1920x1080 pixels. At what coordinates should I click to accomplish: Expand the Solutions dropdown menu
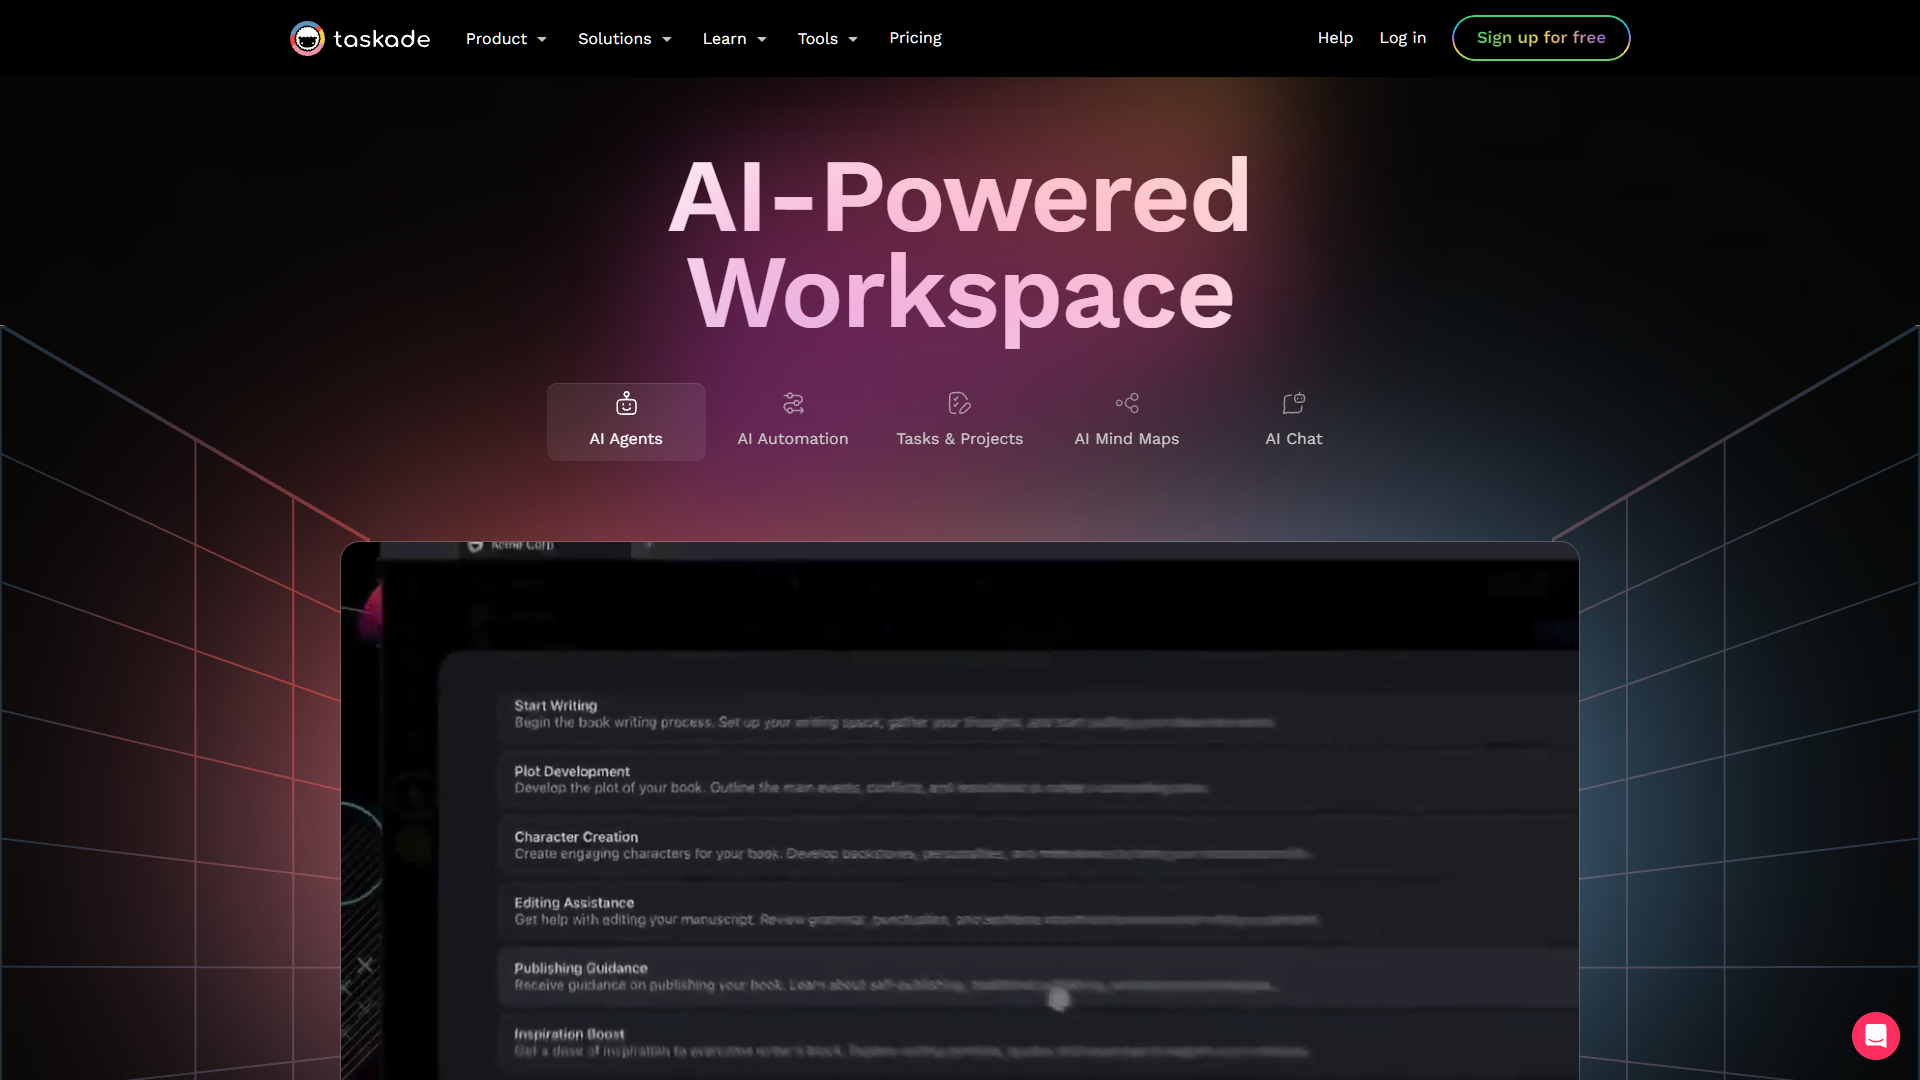coord(624,39)
